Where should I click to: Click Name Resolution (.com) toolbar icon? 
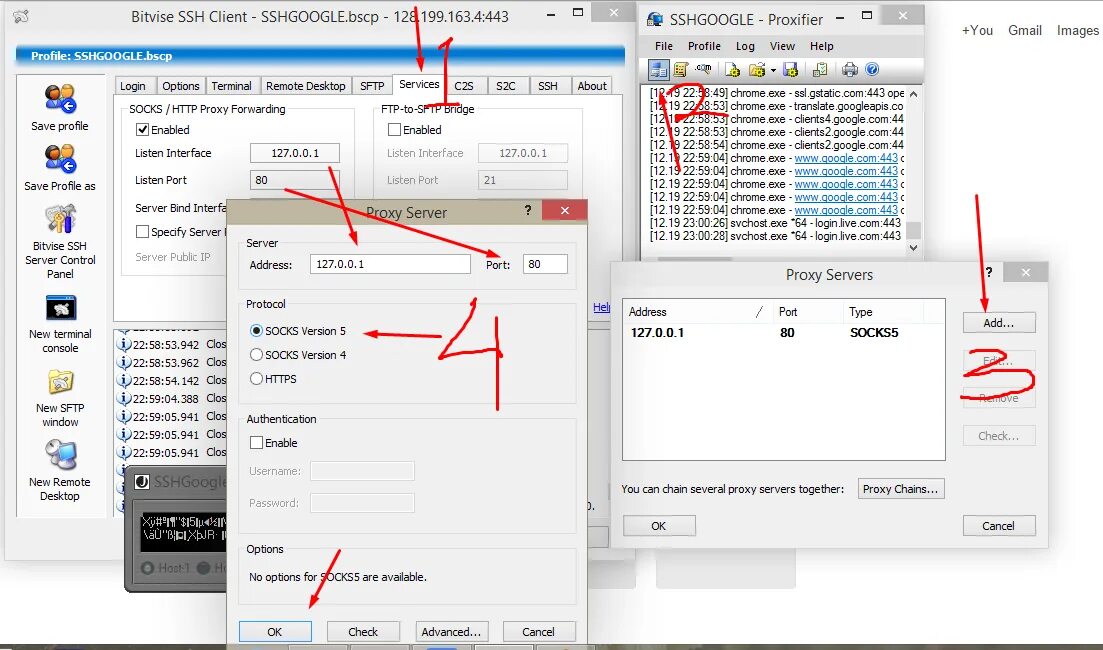703,69
